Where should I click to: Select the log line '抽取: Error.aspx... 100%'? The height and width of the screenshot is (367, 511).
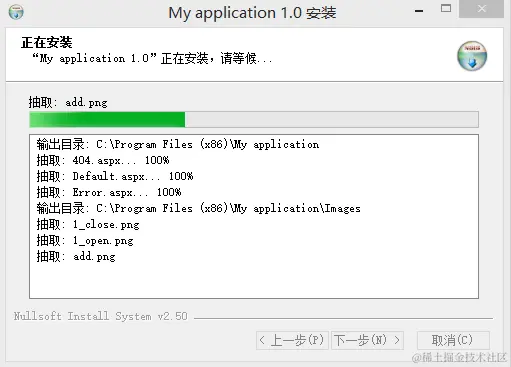pos(109,192)
